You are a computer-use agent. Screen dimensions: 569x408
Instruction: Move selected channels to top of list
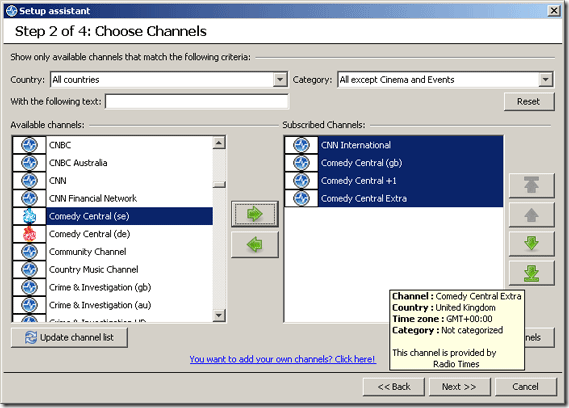[x=532, y=185]
